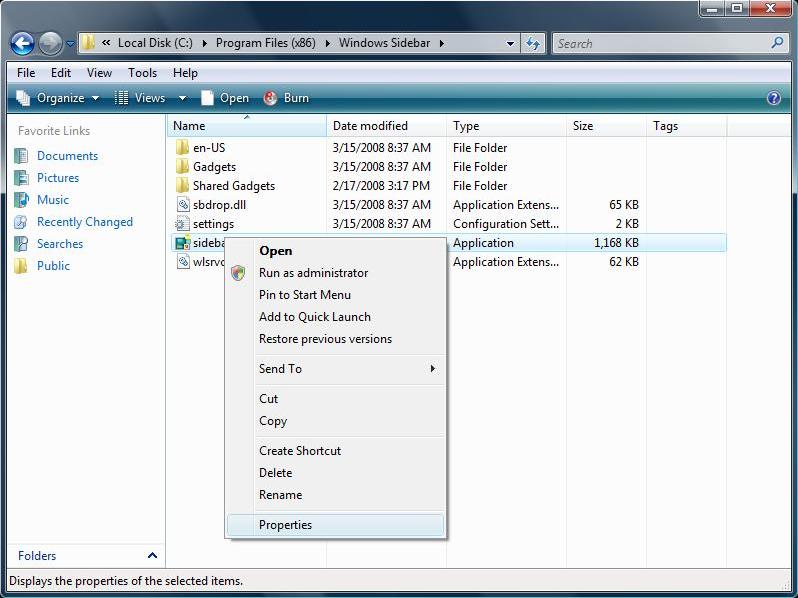Select the sbdrop.dll file icon
Screen dimensions: 798x598
(x=182, y=205)
